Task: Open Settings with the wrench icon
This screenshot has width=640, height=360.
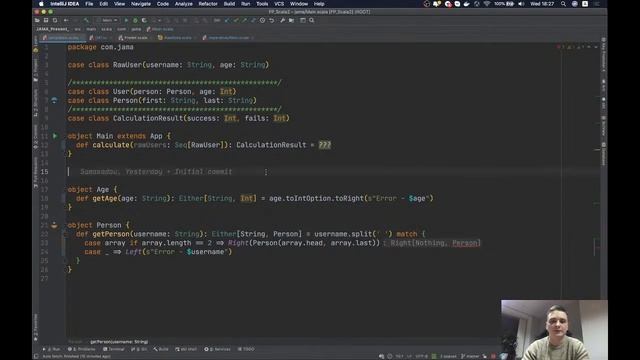Action: (x=282, y=20)
